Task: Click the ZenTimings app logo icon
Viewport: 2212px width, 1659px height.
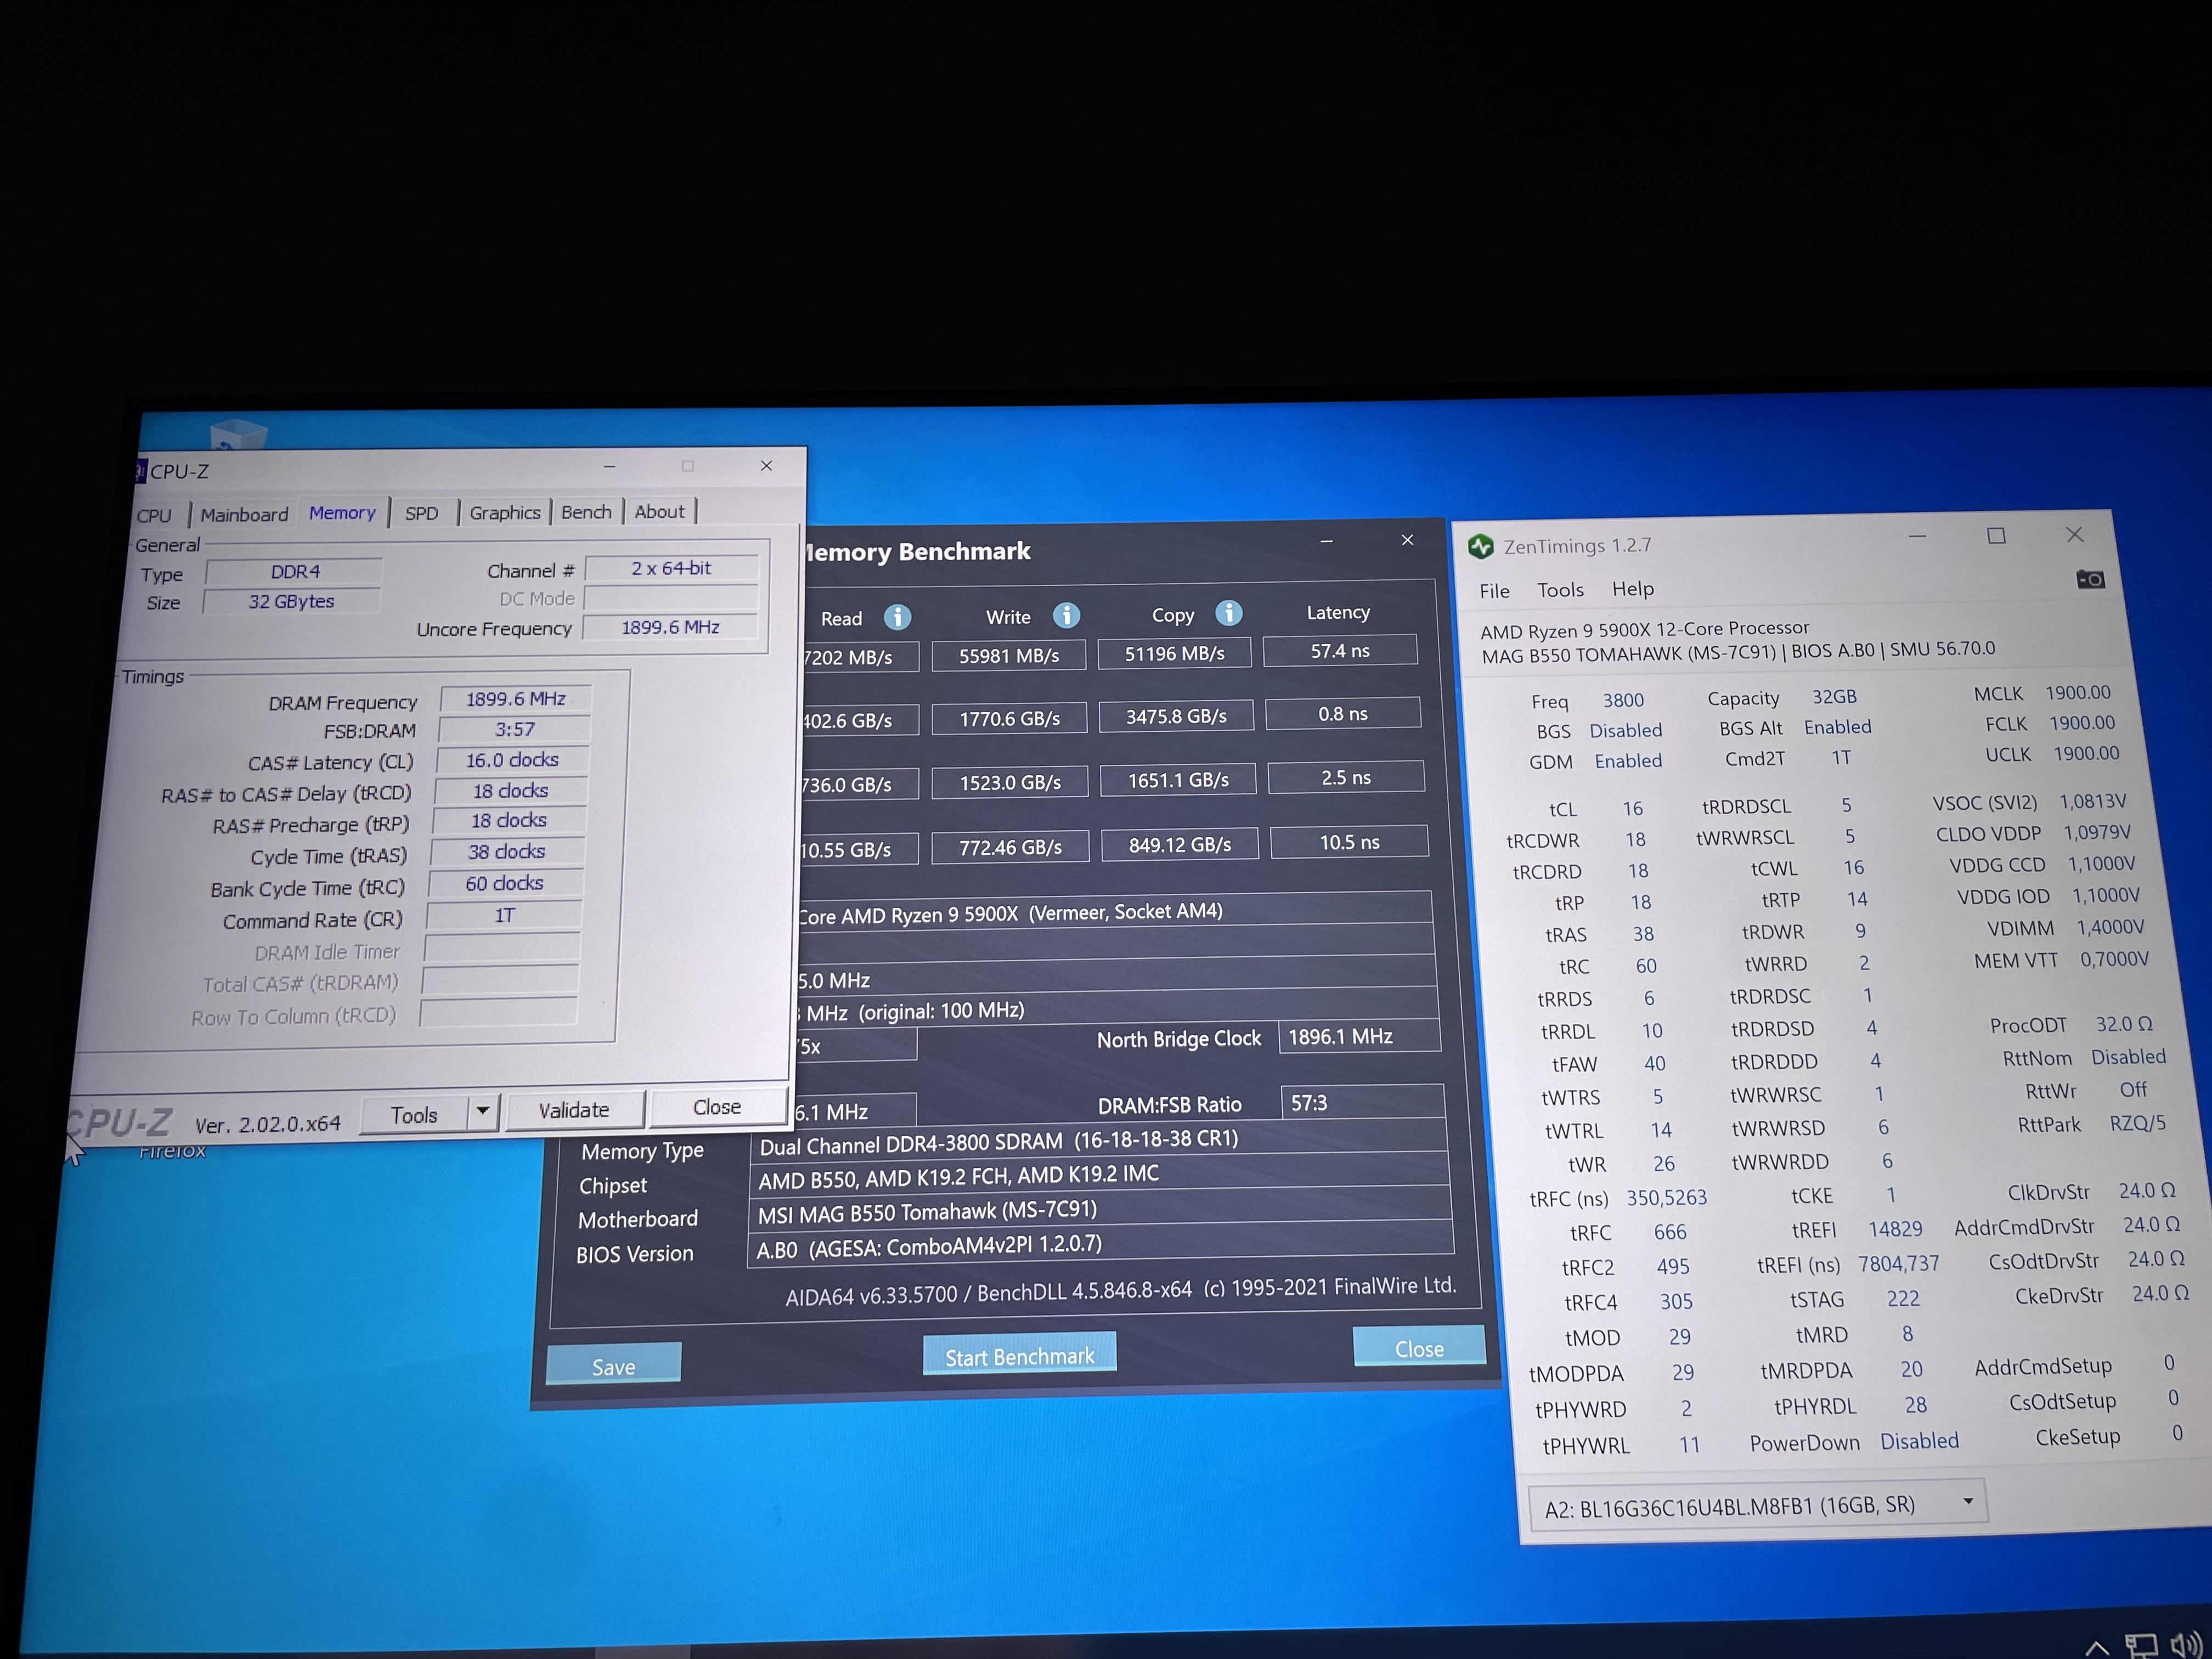Action: pos(1480,547)
